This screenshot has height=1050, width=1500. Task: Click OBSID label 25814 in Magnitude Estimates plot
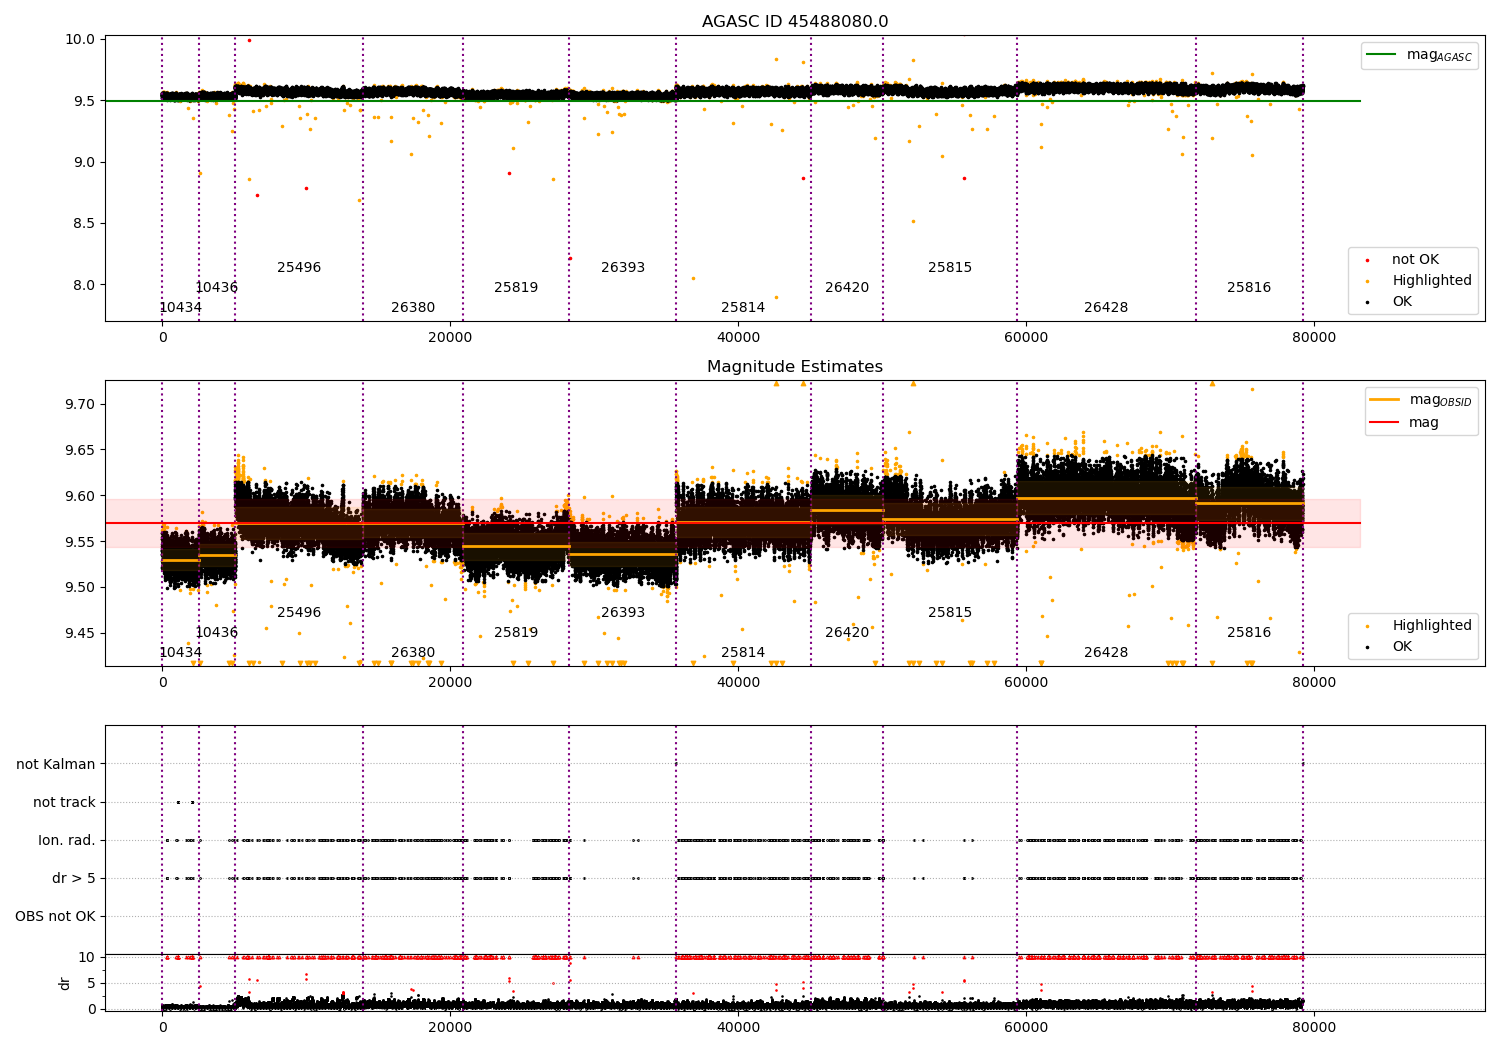click(x=743, y=653)
